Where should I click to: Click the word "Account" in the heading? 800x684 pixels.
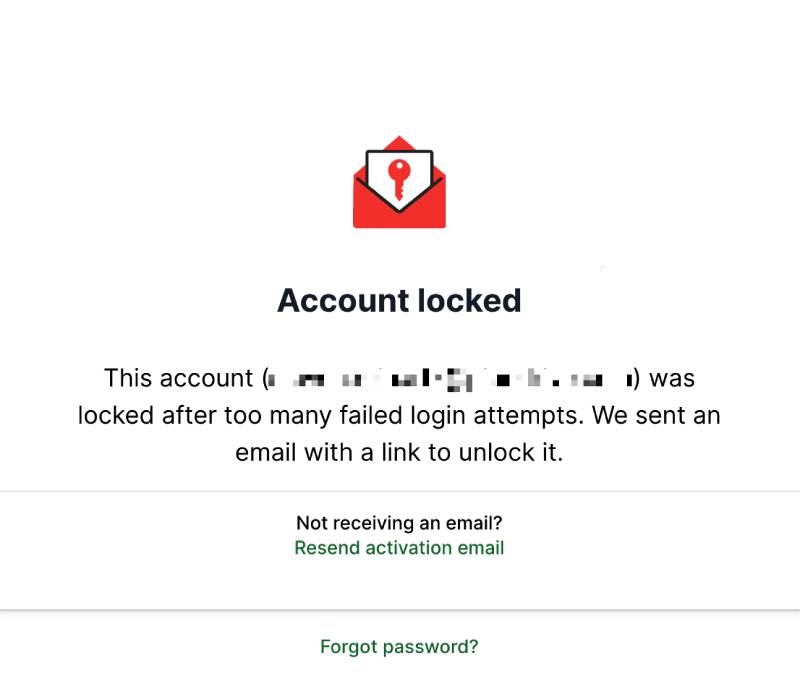[x=340, y=300]
